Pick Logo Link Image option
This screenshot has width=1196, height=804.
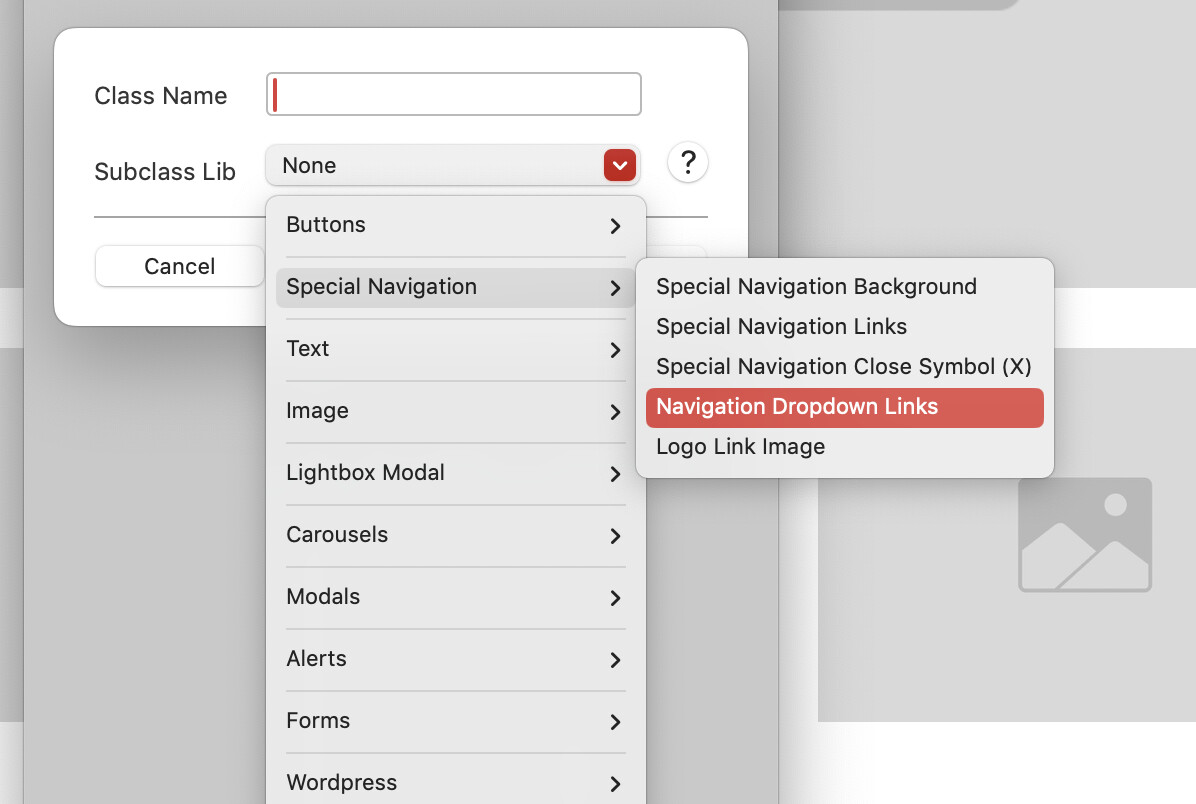point(740,447)
